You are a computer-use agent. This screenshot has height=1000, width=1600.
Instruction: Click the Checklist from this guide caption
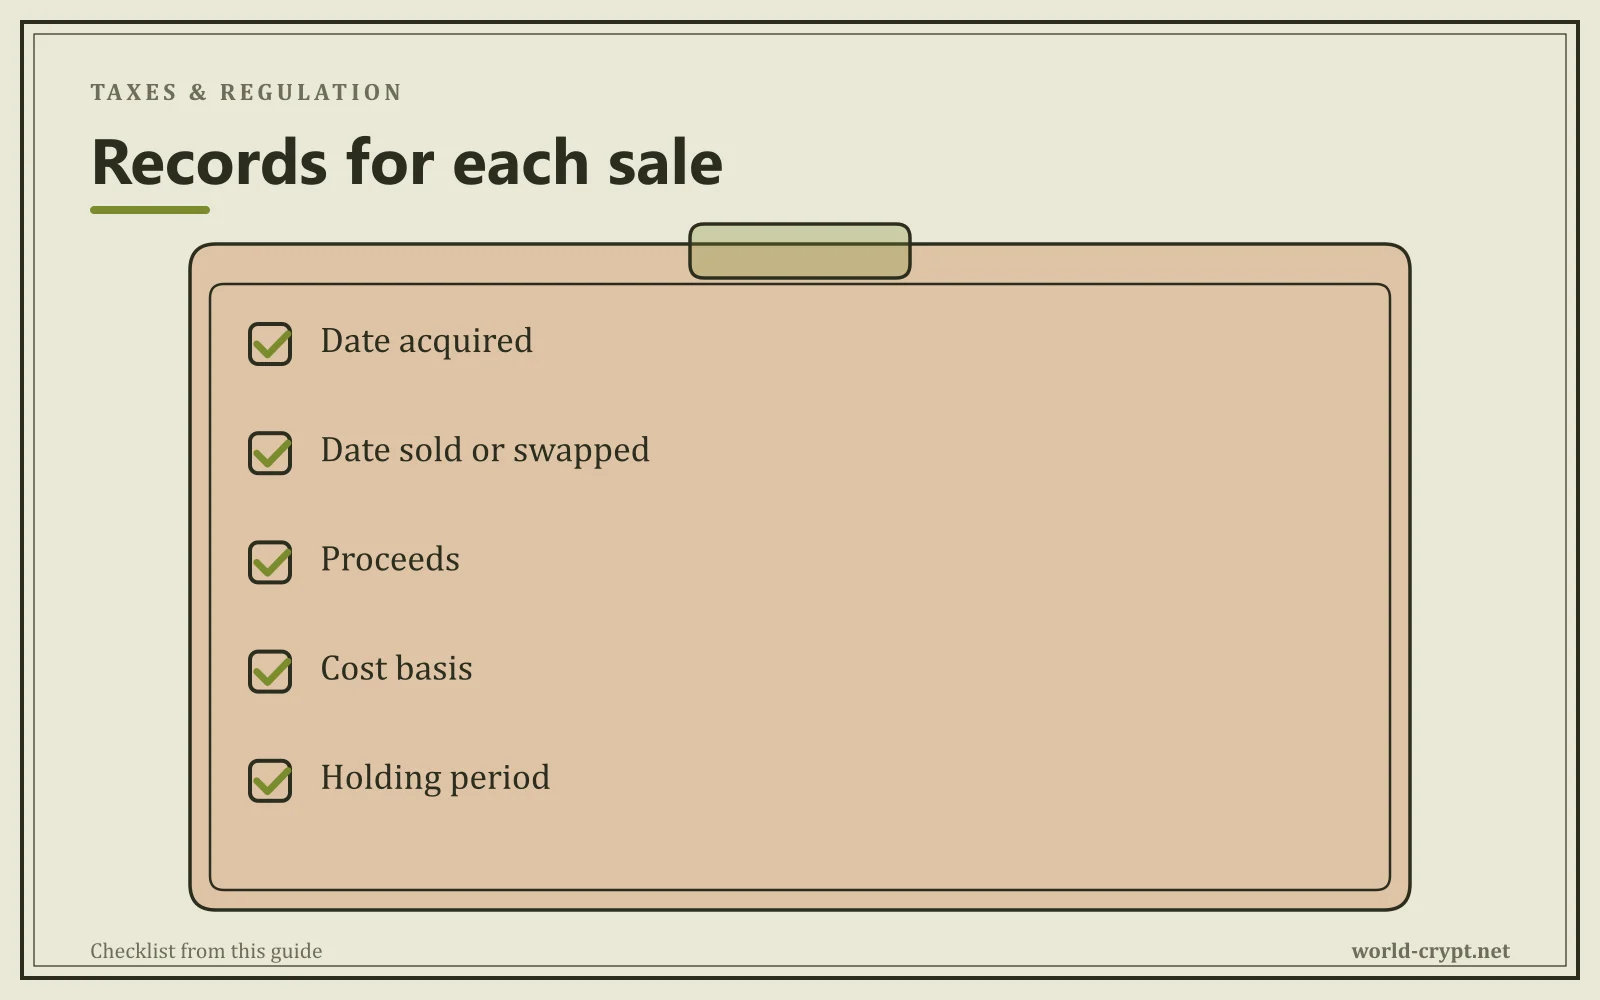coord(206,951)
